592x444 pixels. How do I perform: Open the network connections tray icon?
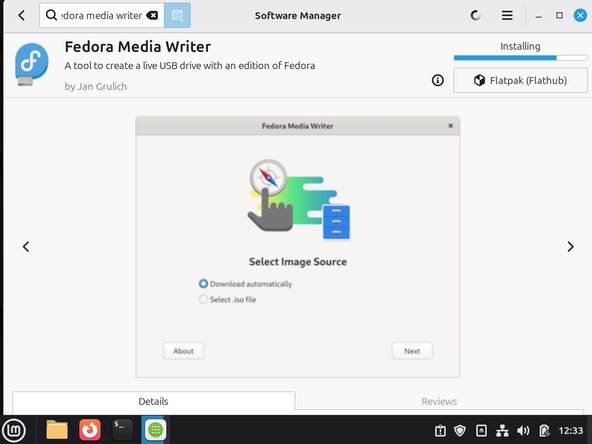coord(502,430)
